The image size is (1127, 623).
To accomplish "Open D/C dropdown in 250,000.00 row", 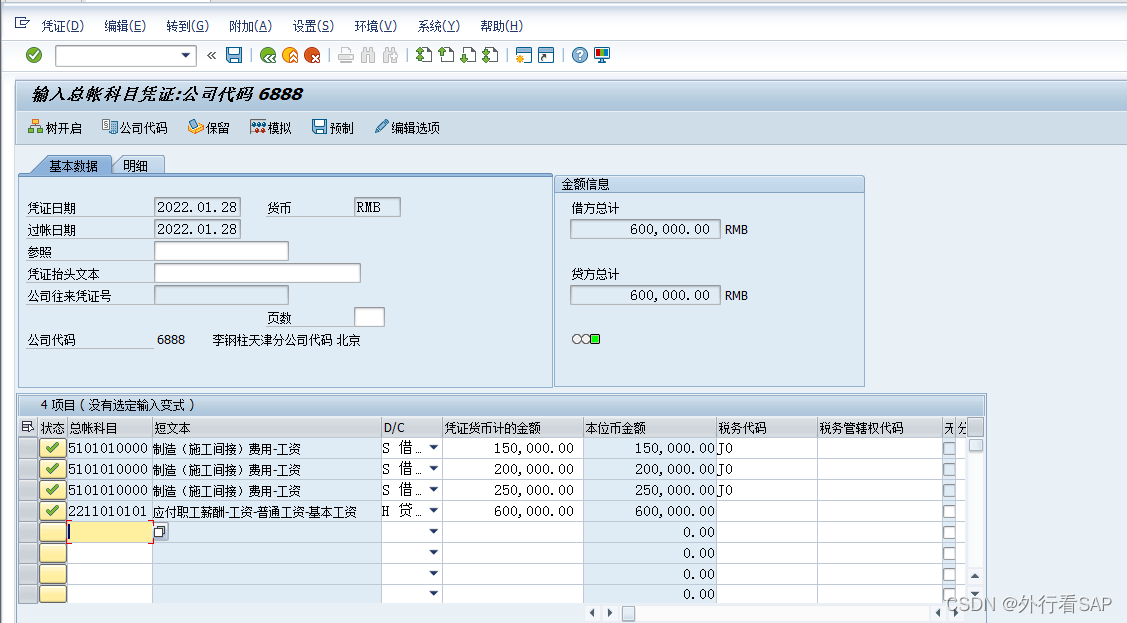I will coord(433,489).
